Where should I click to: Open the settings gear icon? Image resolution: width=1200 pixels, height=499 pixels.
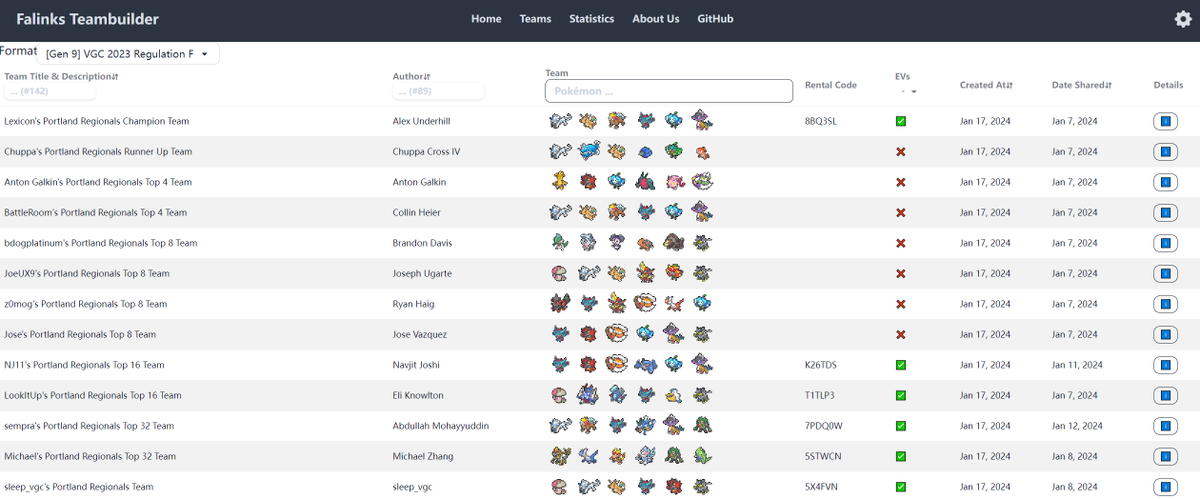[x=1182, y=19]
